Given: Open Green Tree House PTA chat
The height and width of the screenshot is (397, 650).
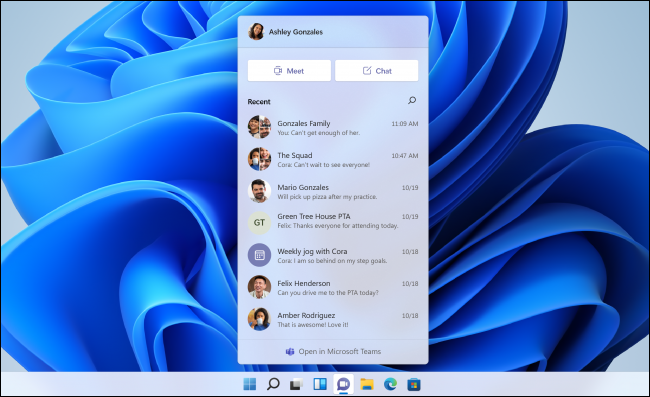Looking at the screenshot, I should pyautogui.click(x=333, y=223).
